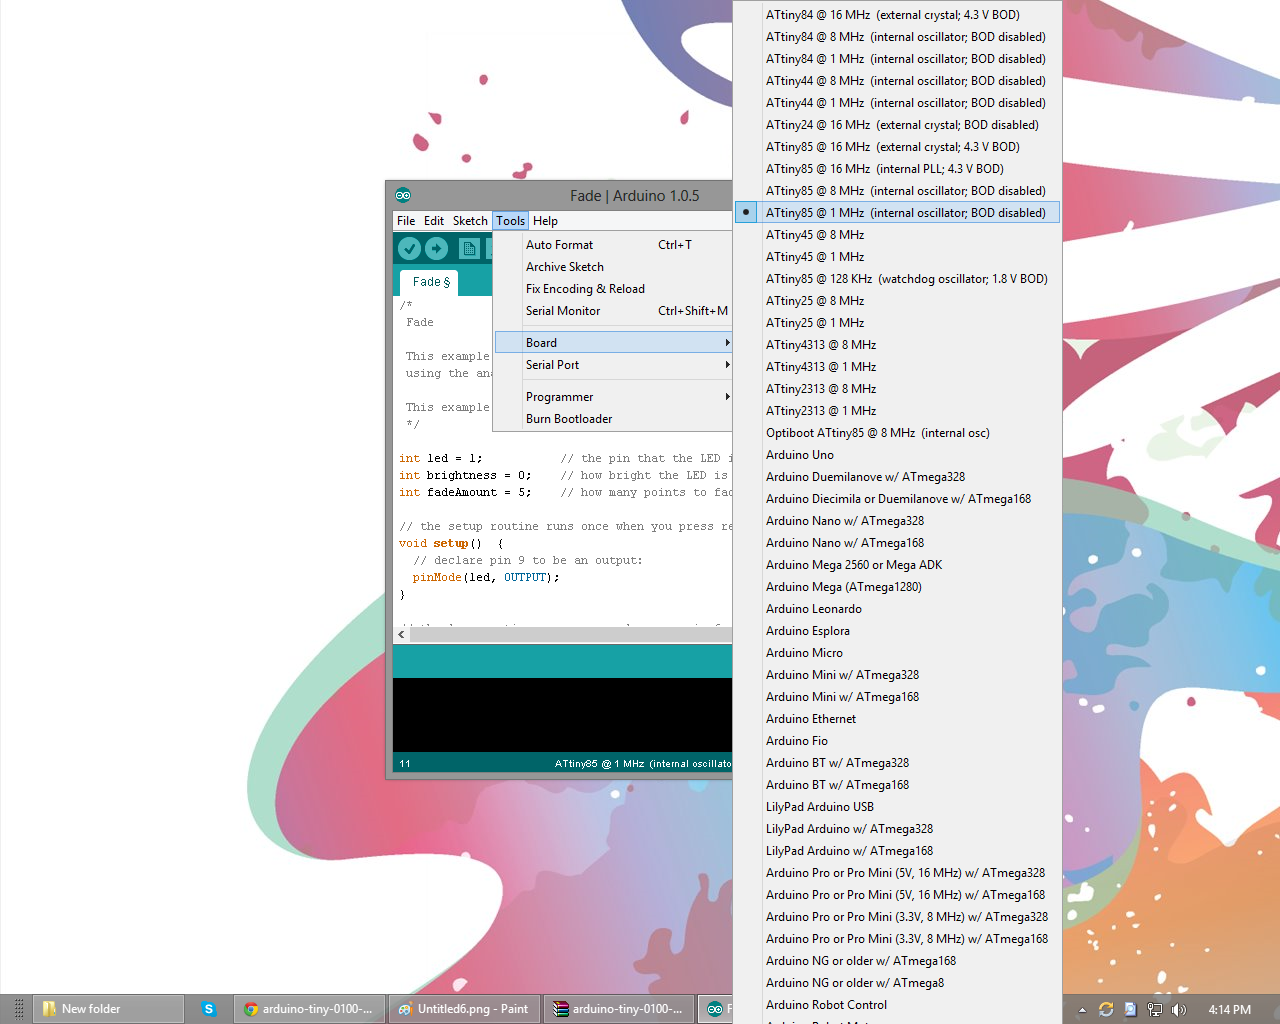The image size is (1280, 1024).
Task: Click the magnifier document tray icon
Action: 1130,1010
